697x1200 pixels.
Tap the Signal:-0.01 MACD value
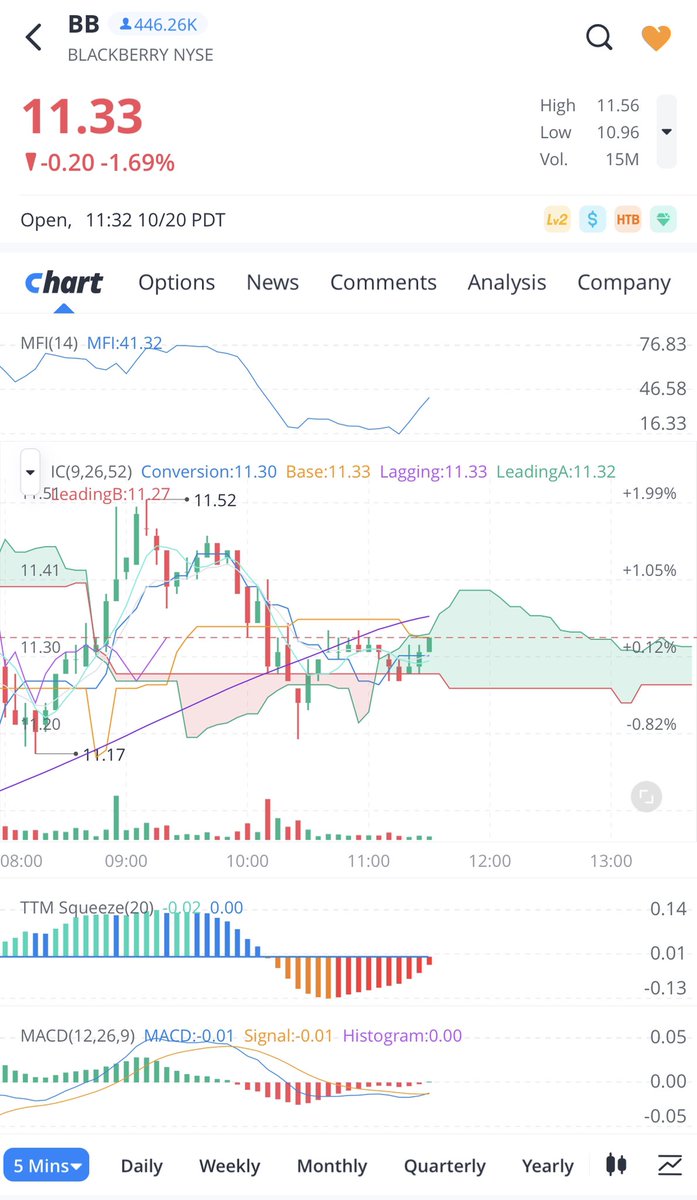click(x=288, y=1035)
